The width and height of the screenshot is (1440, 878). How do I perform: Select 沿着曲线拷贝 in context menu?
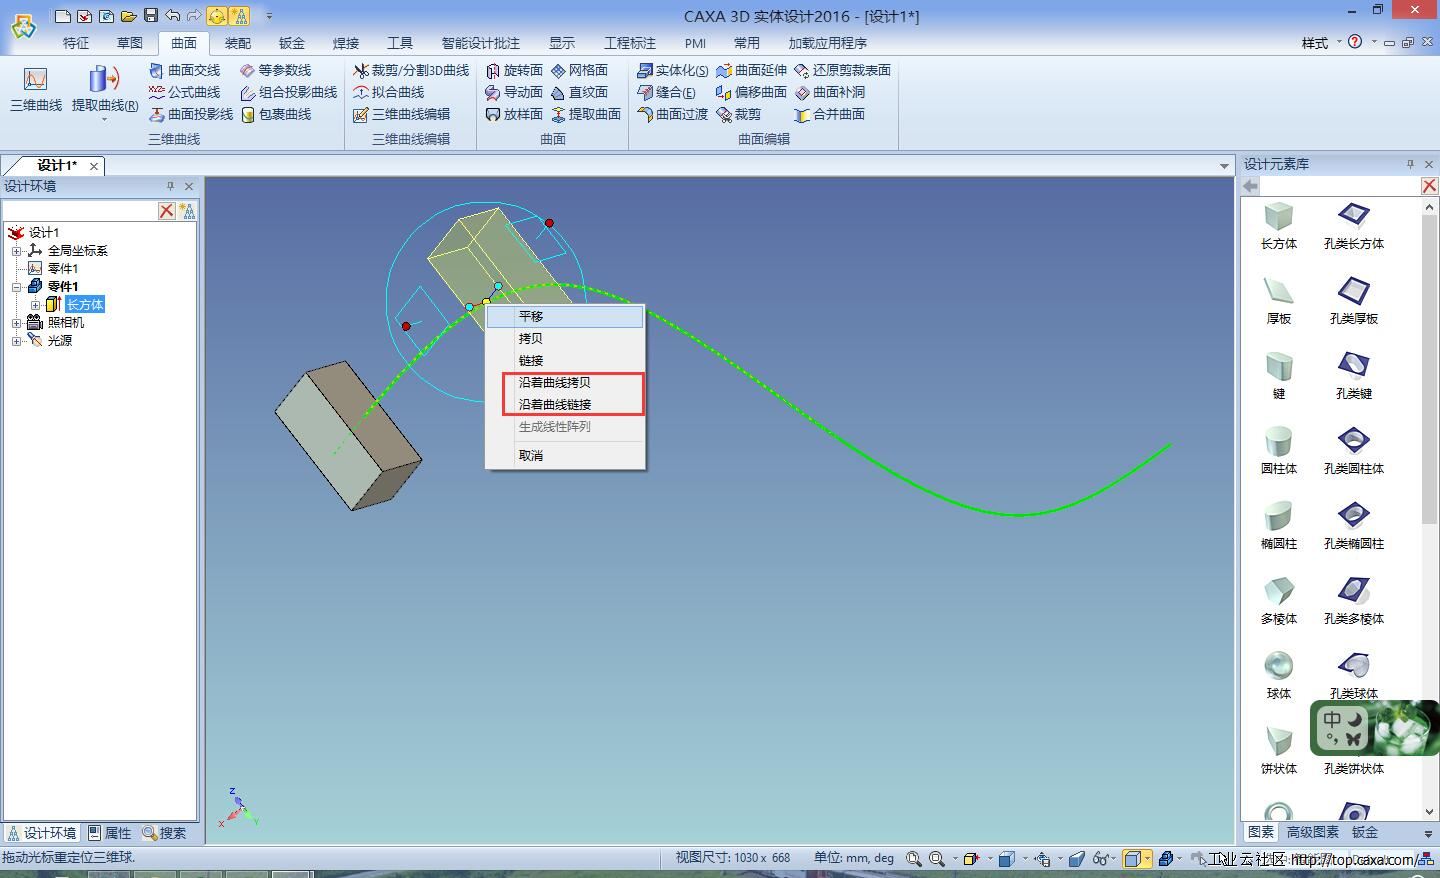pos(565,383)
